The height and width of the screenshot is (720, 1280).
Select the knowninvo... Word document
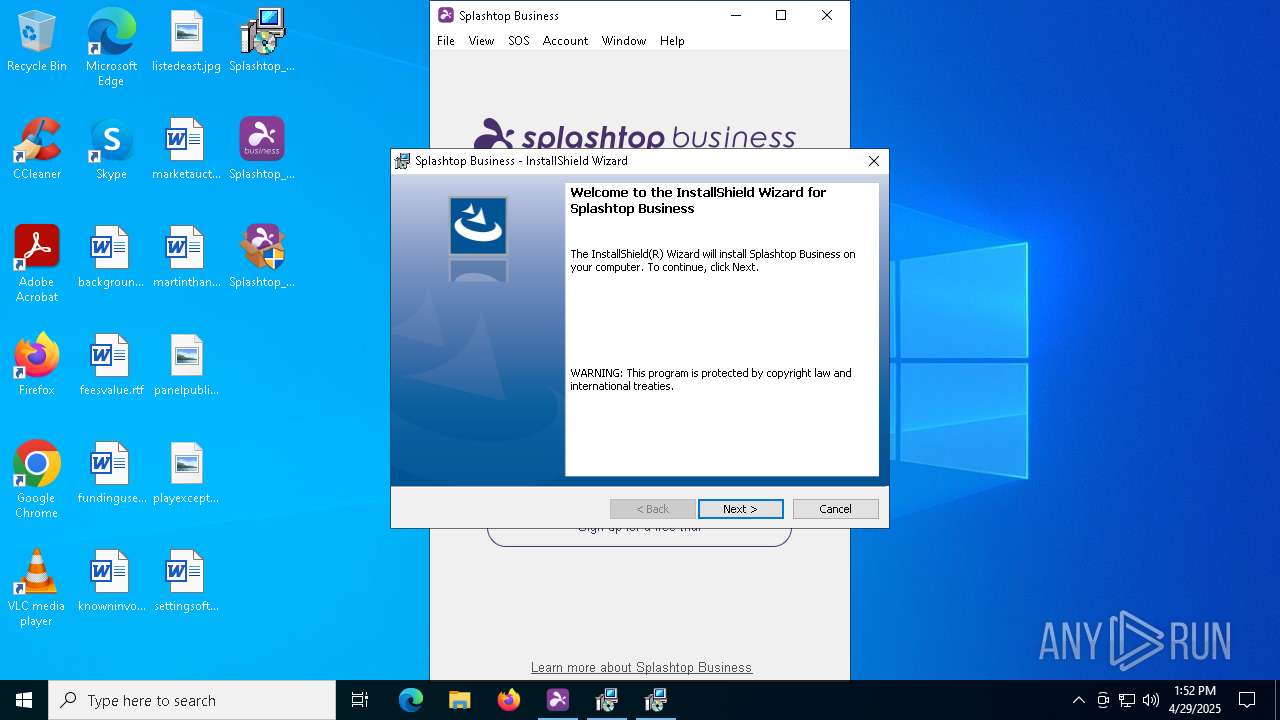(x=111, y=582)
